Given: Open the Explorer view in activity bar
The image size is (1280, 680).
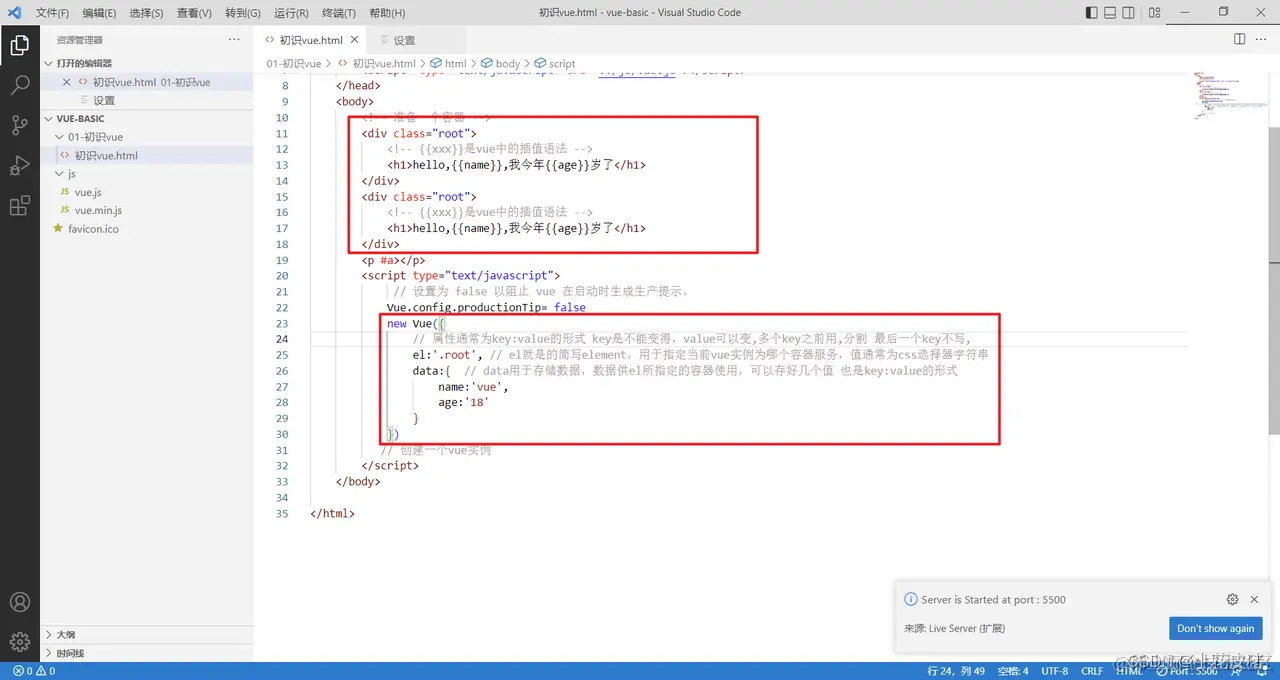Looking at the screenshot, I should point(19,46).
